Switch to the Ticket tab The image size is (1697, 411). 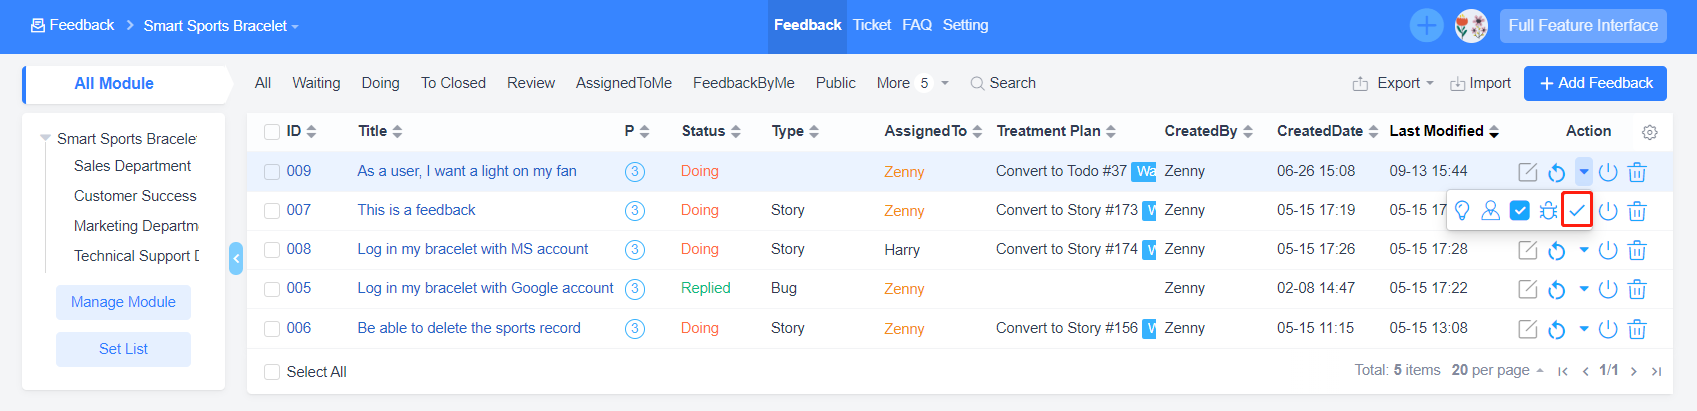(871, 25)
